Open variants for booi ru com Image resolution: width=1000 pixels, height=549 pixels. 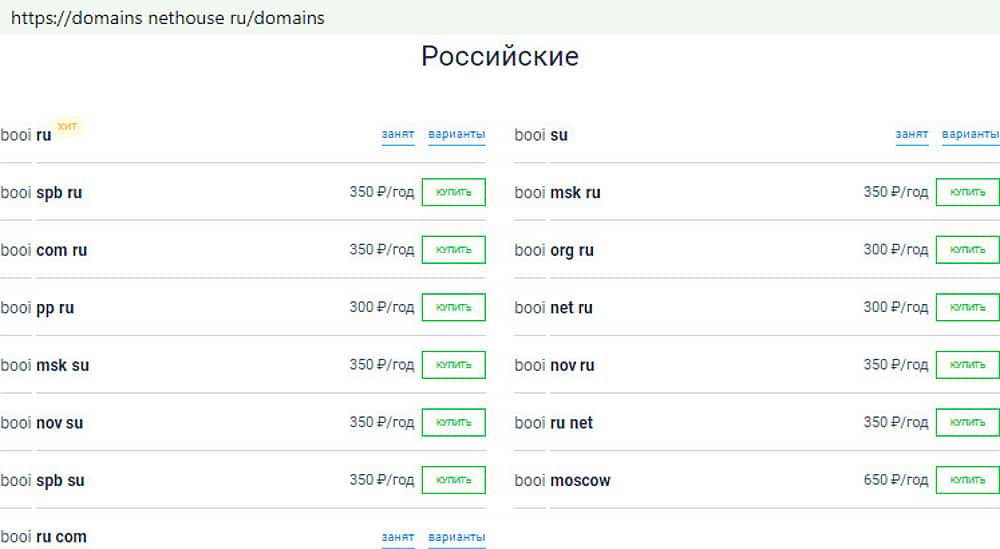(456, 537)
